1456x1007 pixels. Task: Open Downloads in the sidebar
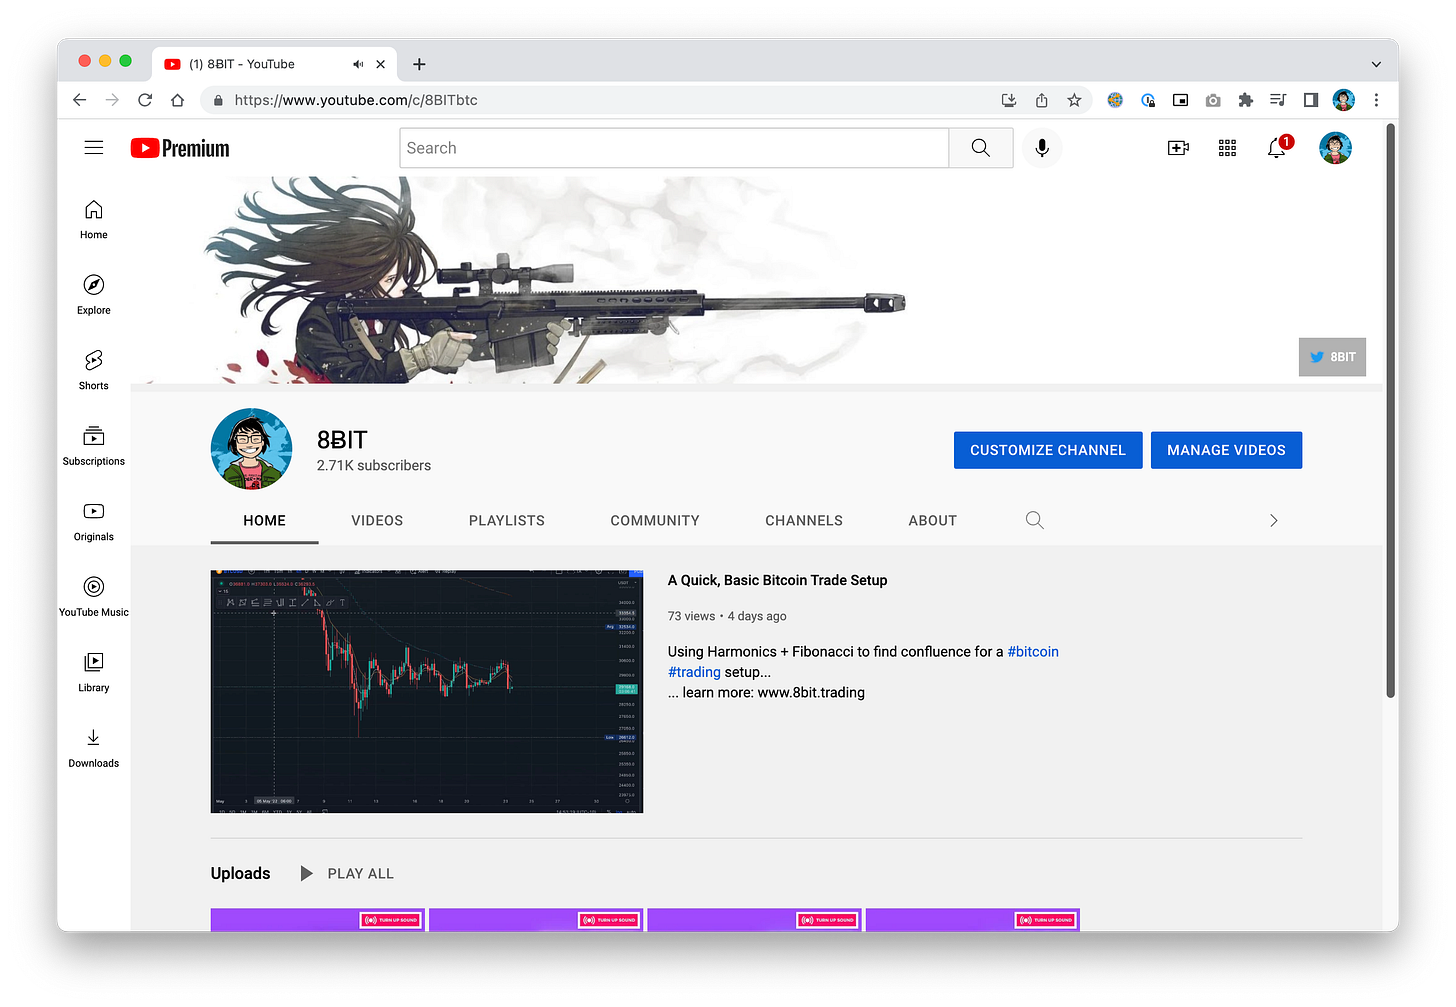(94, 748)
